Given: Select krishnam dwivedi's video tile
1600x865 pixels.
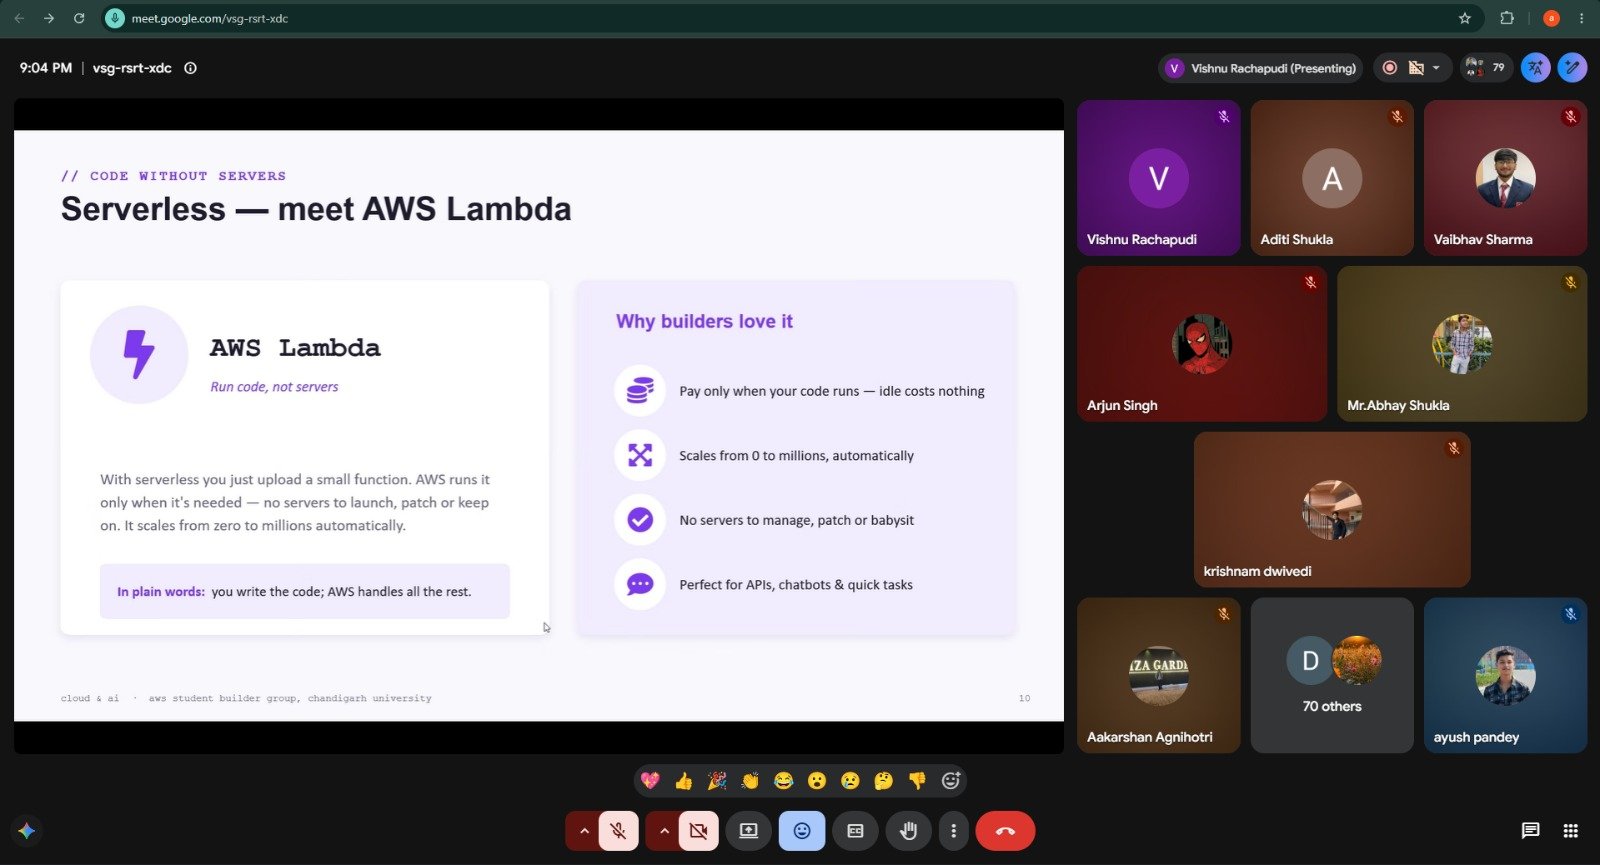Looking at the screenshot, I should pyautogui.click(x=1332, y=509).
